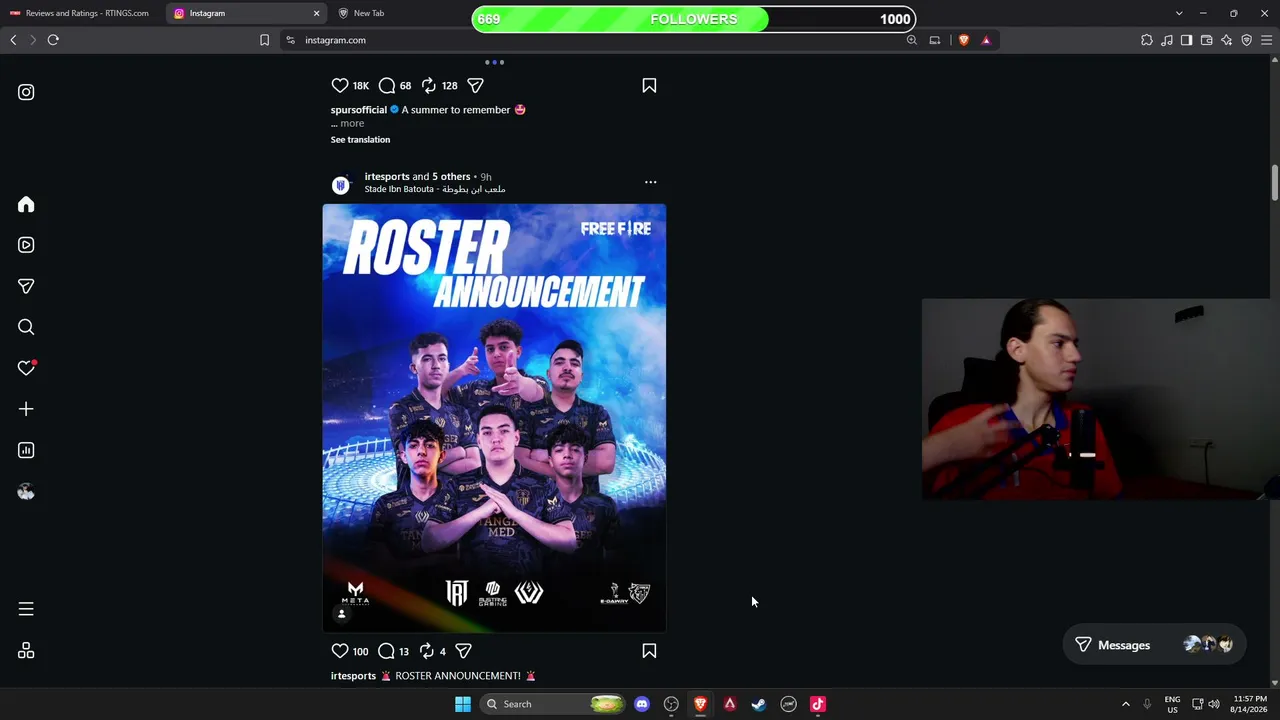1280x720 pixels.
Task: Expand spursofficial caption with 'more'
Action: 352,124
